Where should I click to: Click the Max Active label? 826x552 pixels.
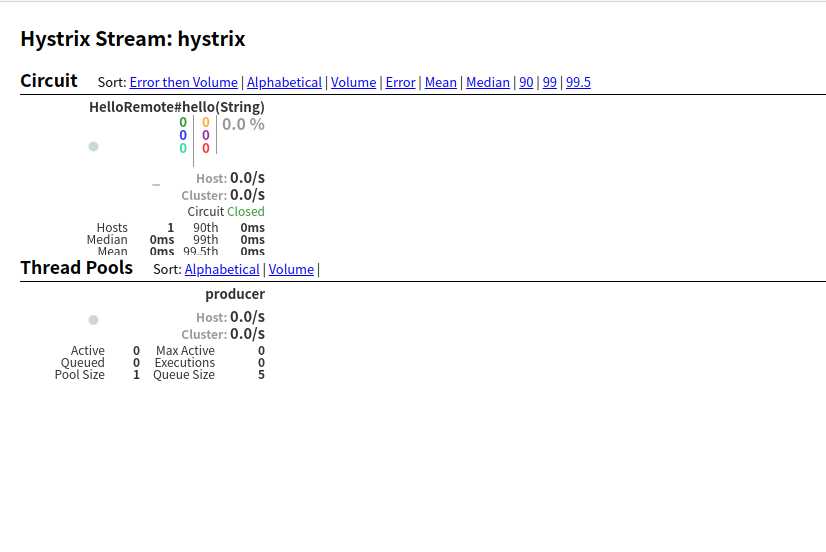[185, 350]
